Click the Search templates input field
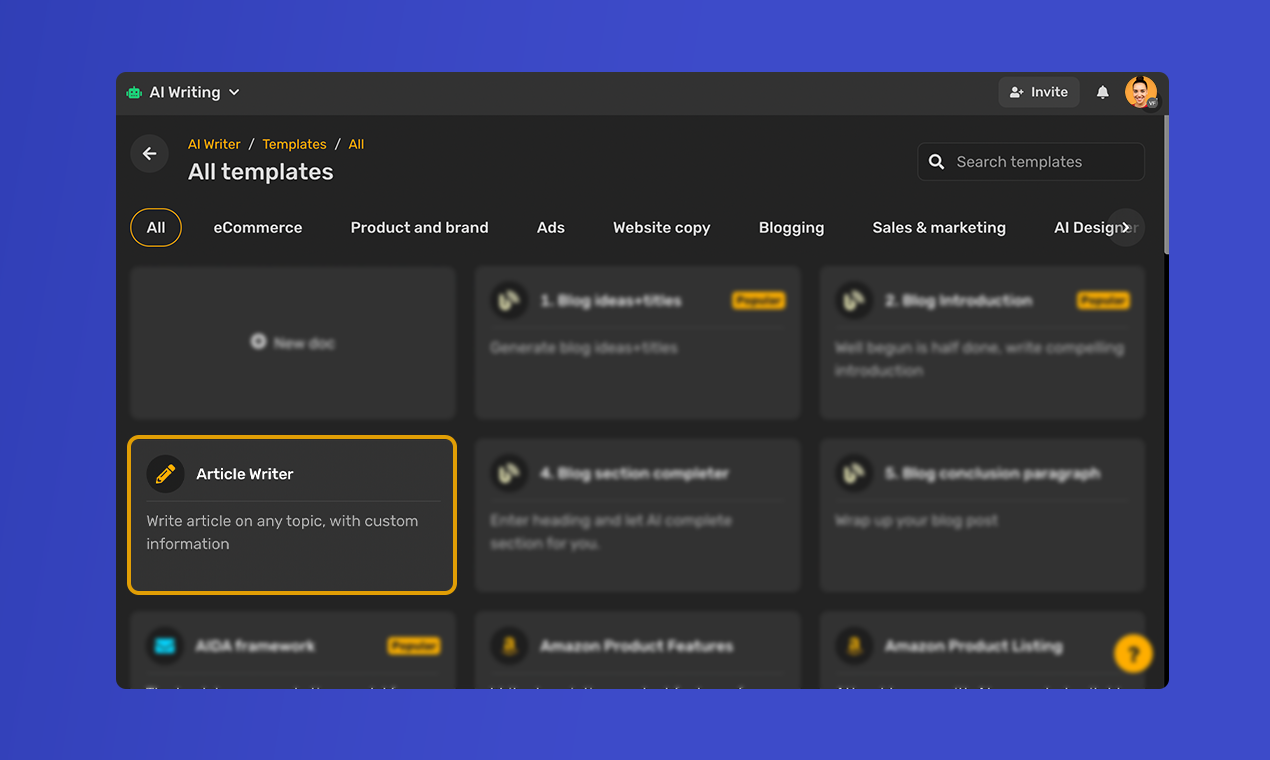Image resolution: width=1270 pixels, height=760 pixels. click(1040, 162)
